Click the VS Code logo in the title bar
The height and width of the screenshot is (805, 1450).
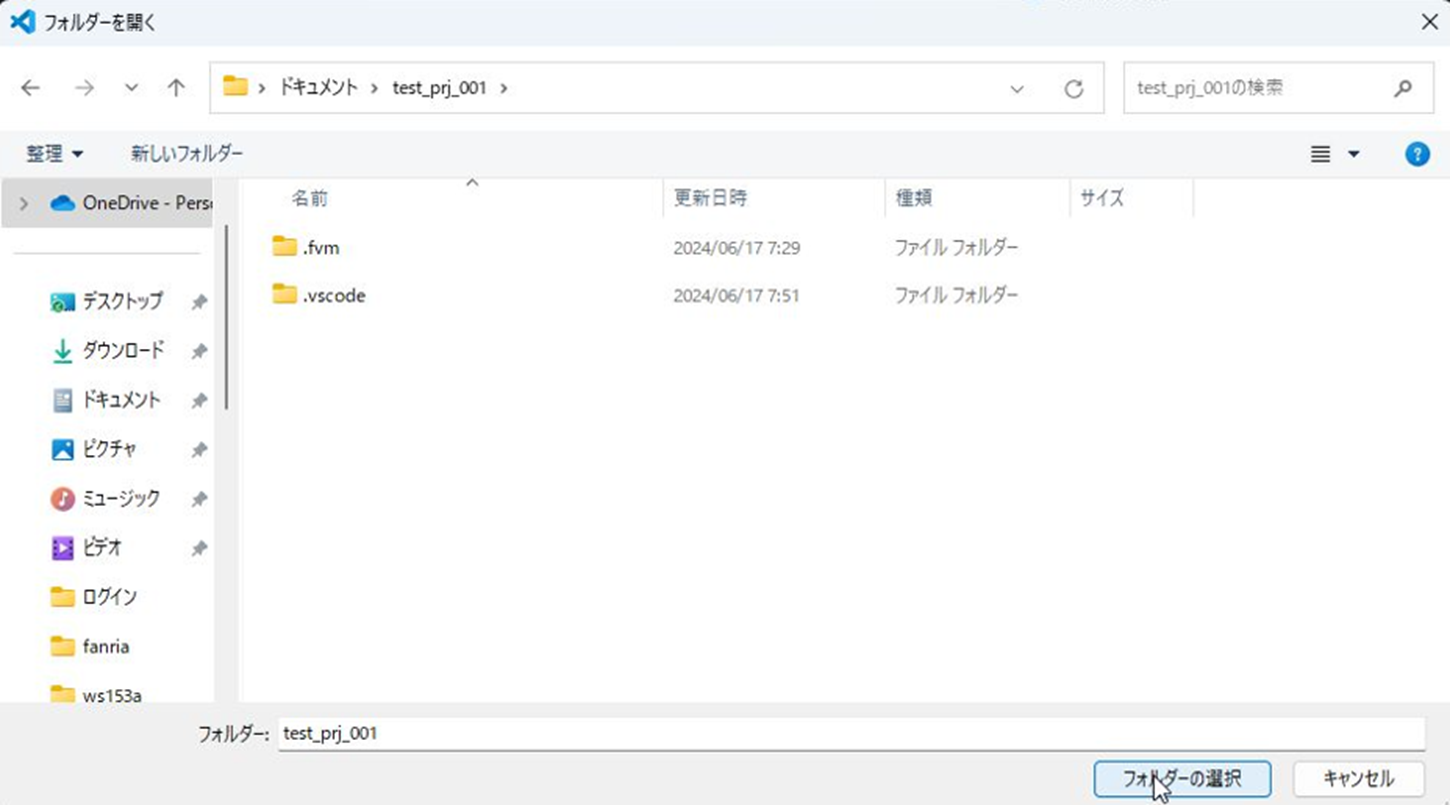click(x=24, y=20)
